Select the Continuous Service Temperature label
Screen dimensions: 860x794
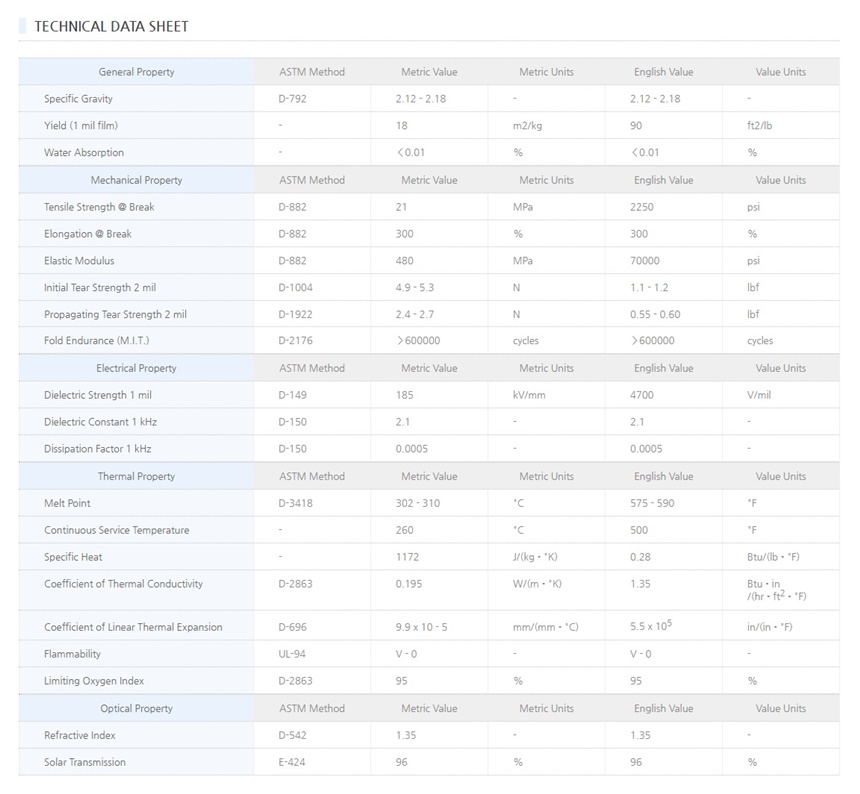[x=116, y=530]
